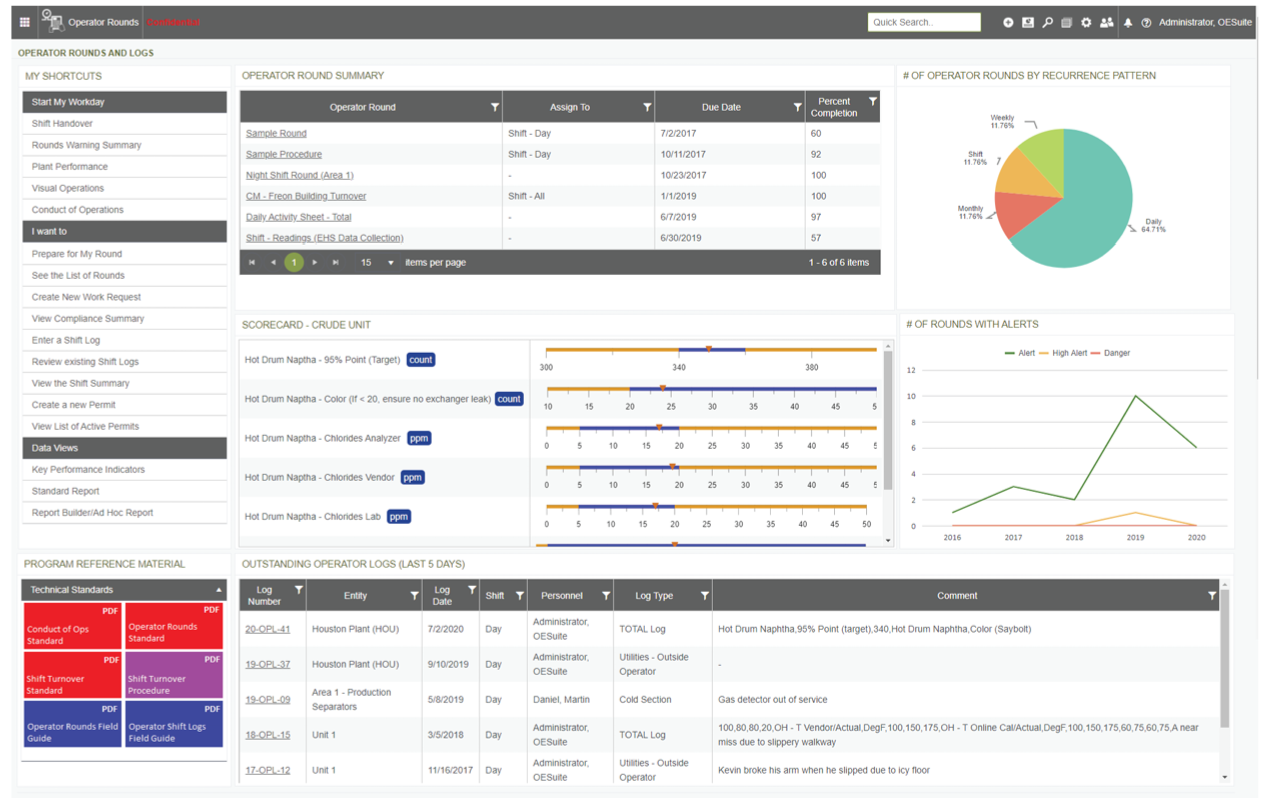The height and width of the screenshot is (798, 1274).
Task: Click the add new plus icon
Action: click(1008, 22)
